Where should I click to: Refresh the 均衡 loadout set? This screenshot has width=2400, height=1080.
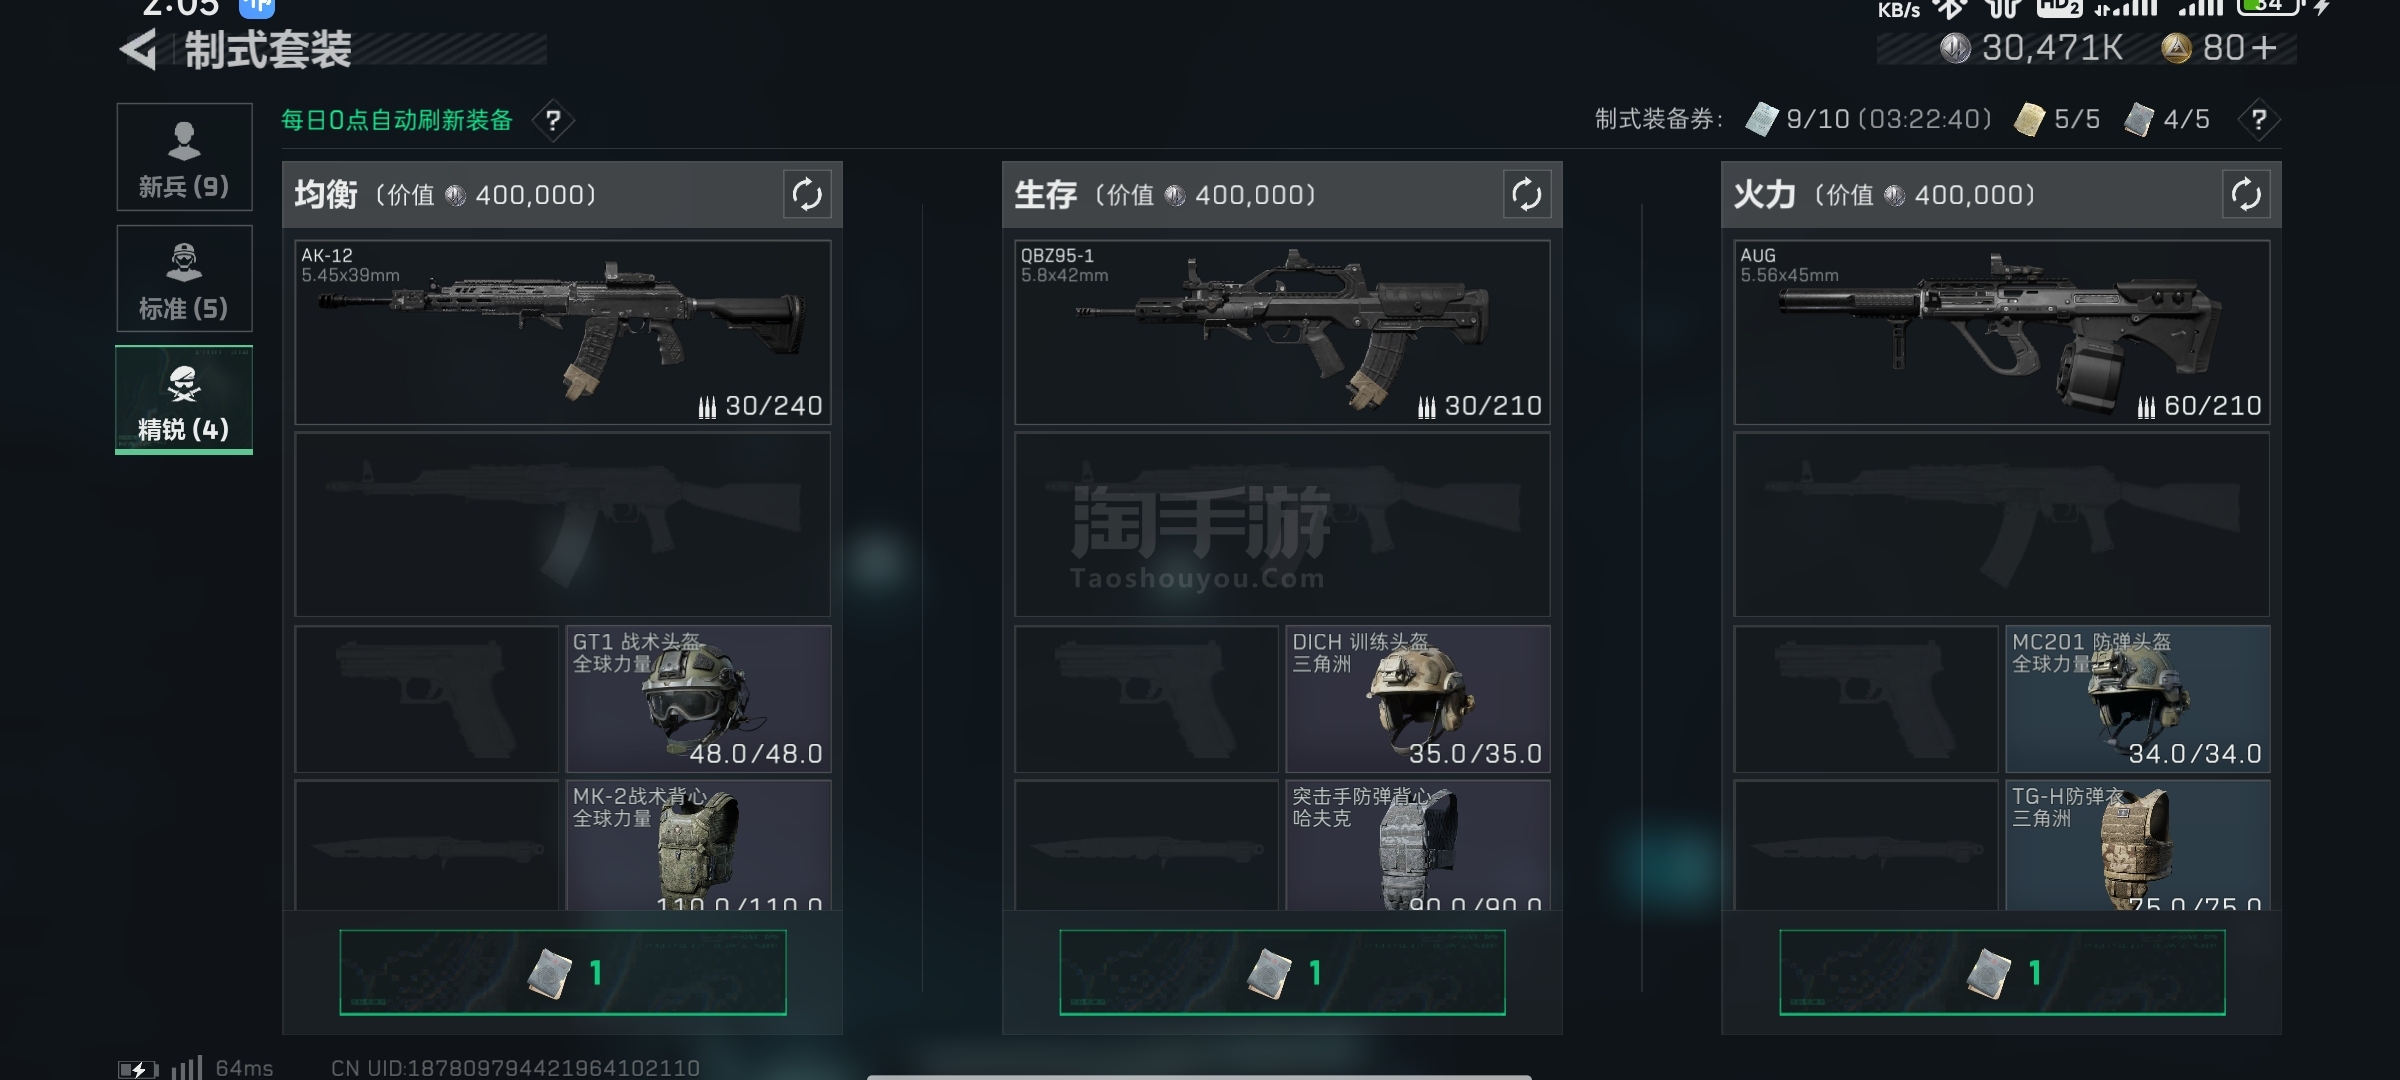(x=807, y=194)
